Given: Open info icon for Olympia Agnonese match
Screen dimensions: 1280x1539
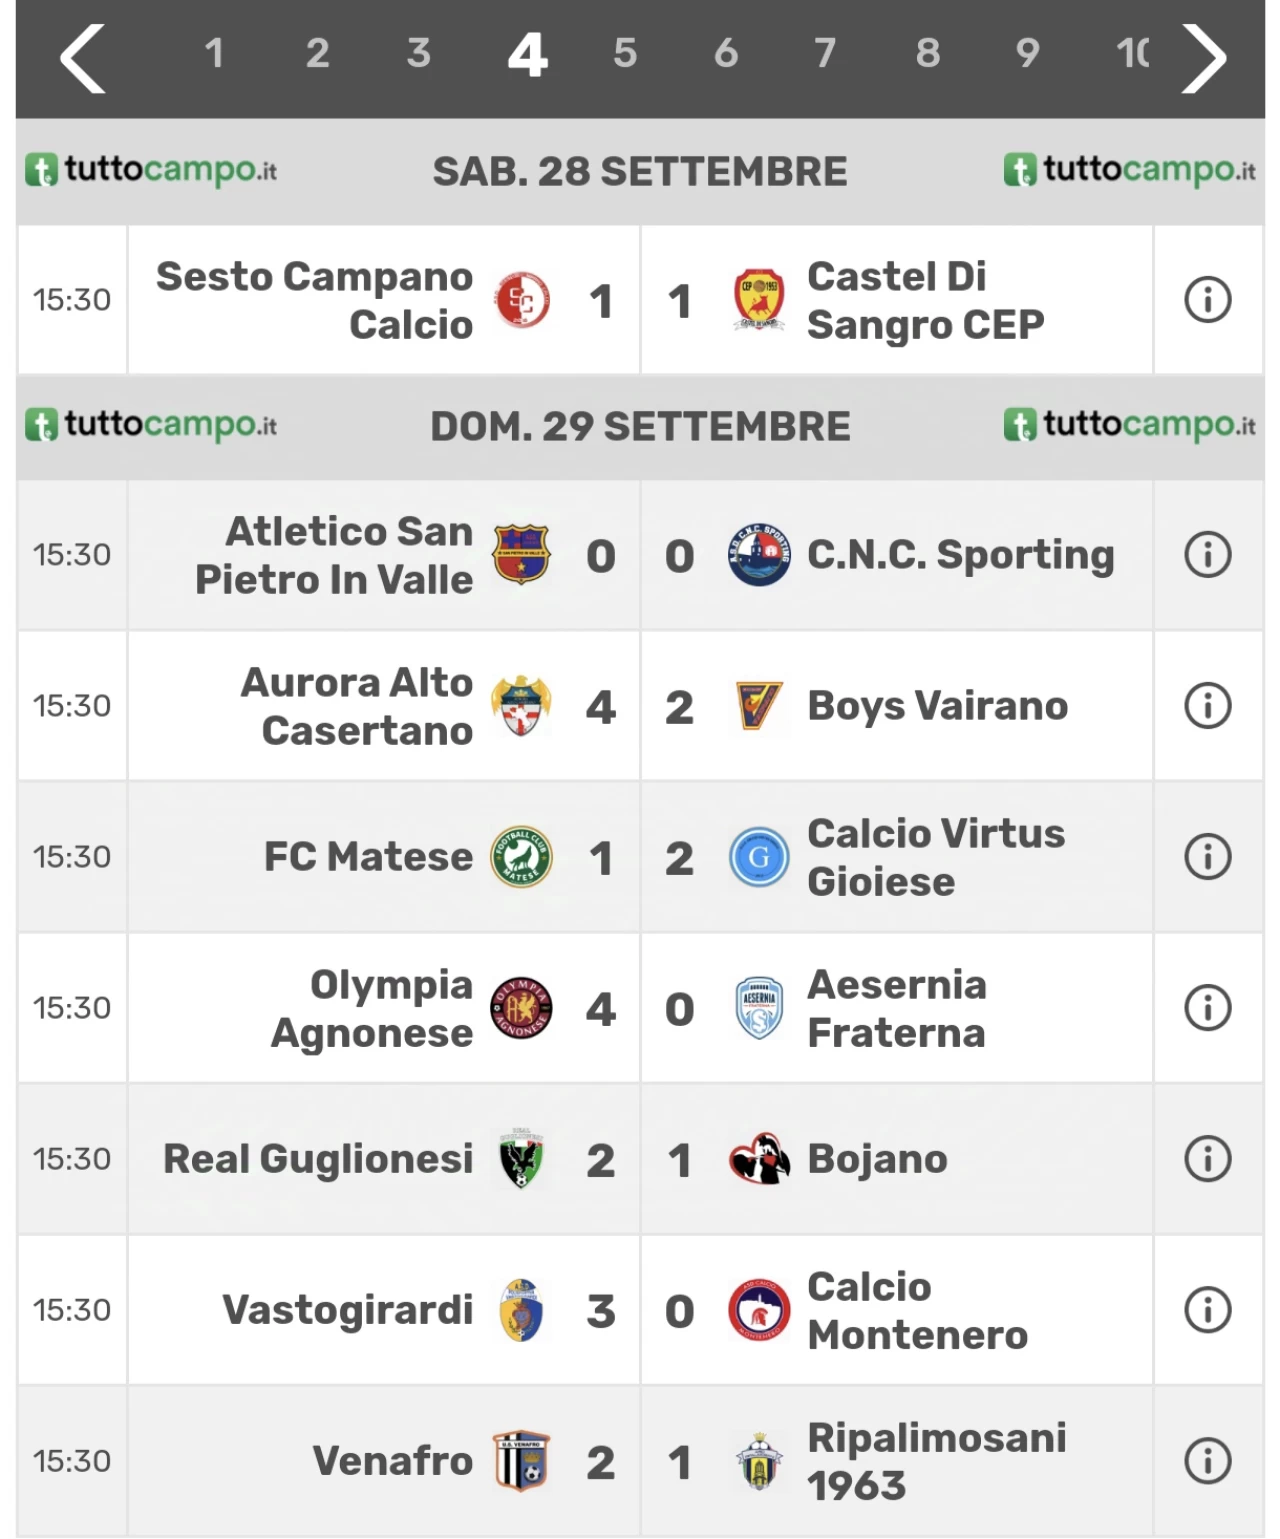Looking at the screenshot, I should [1207, 1008].
